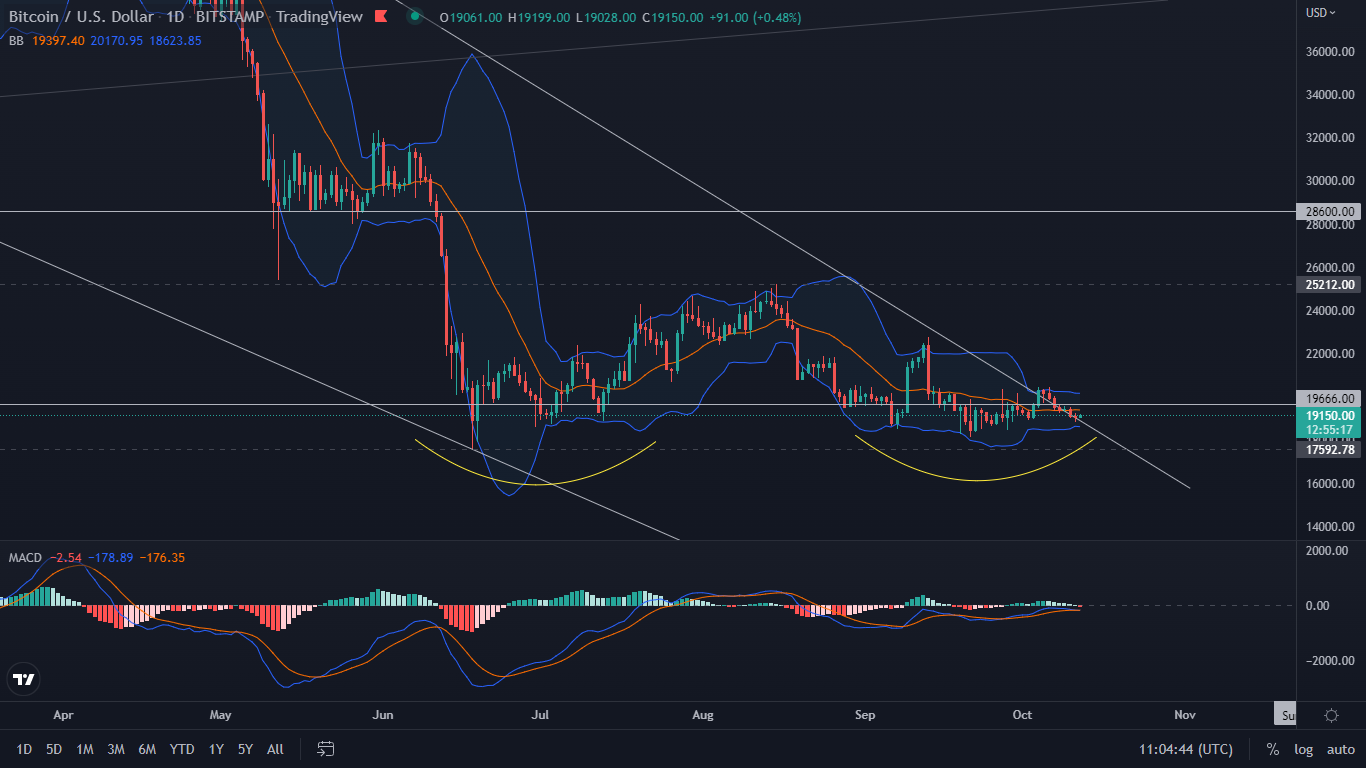Toggle auto scale mode

click(1340, 749)
